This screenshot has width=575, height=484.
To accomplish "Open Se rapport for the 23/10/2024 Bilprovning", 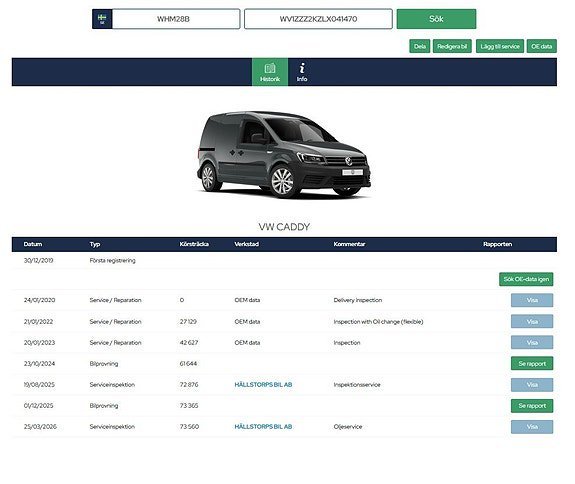I will (532, 364).
